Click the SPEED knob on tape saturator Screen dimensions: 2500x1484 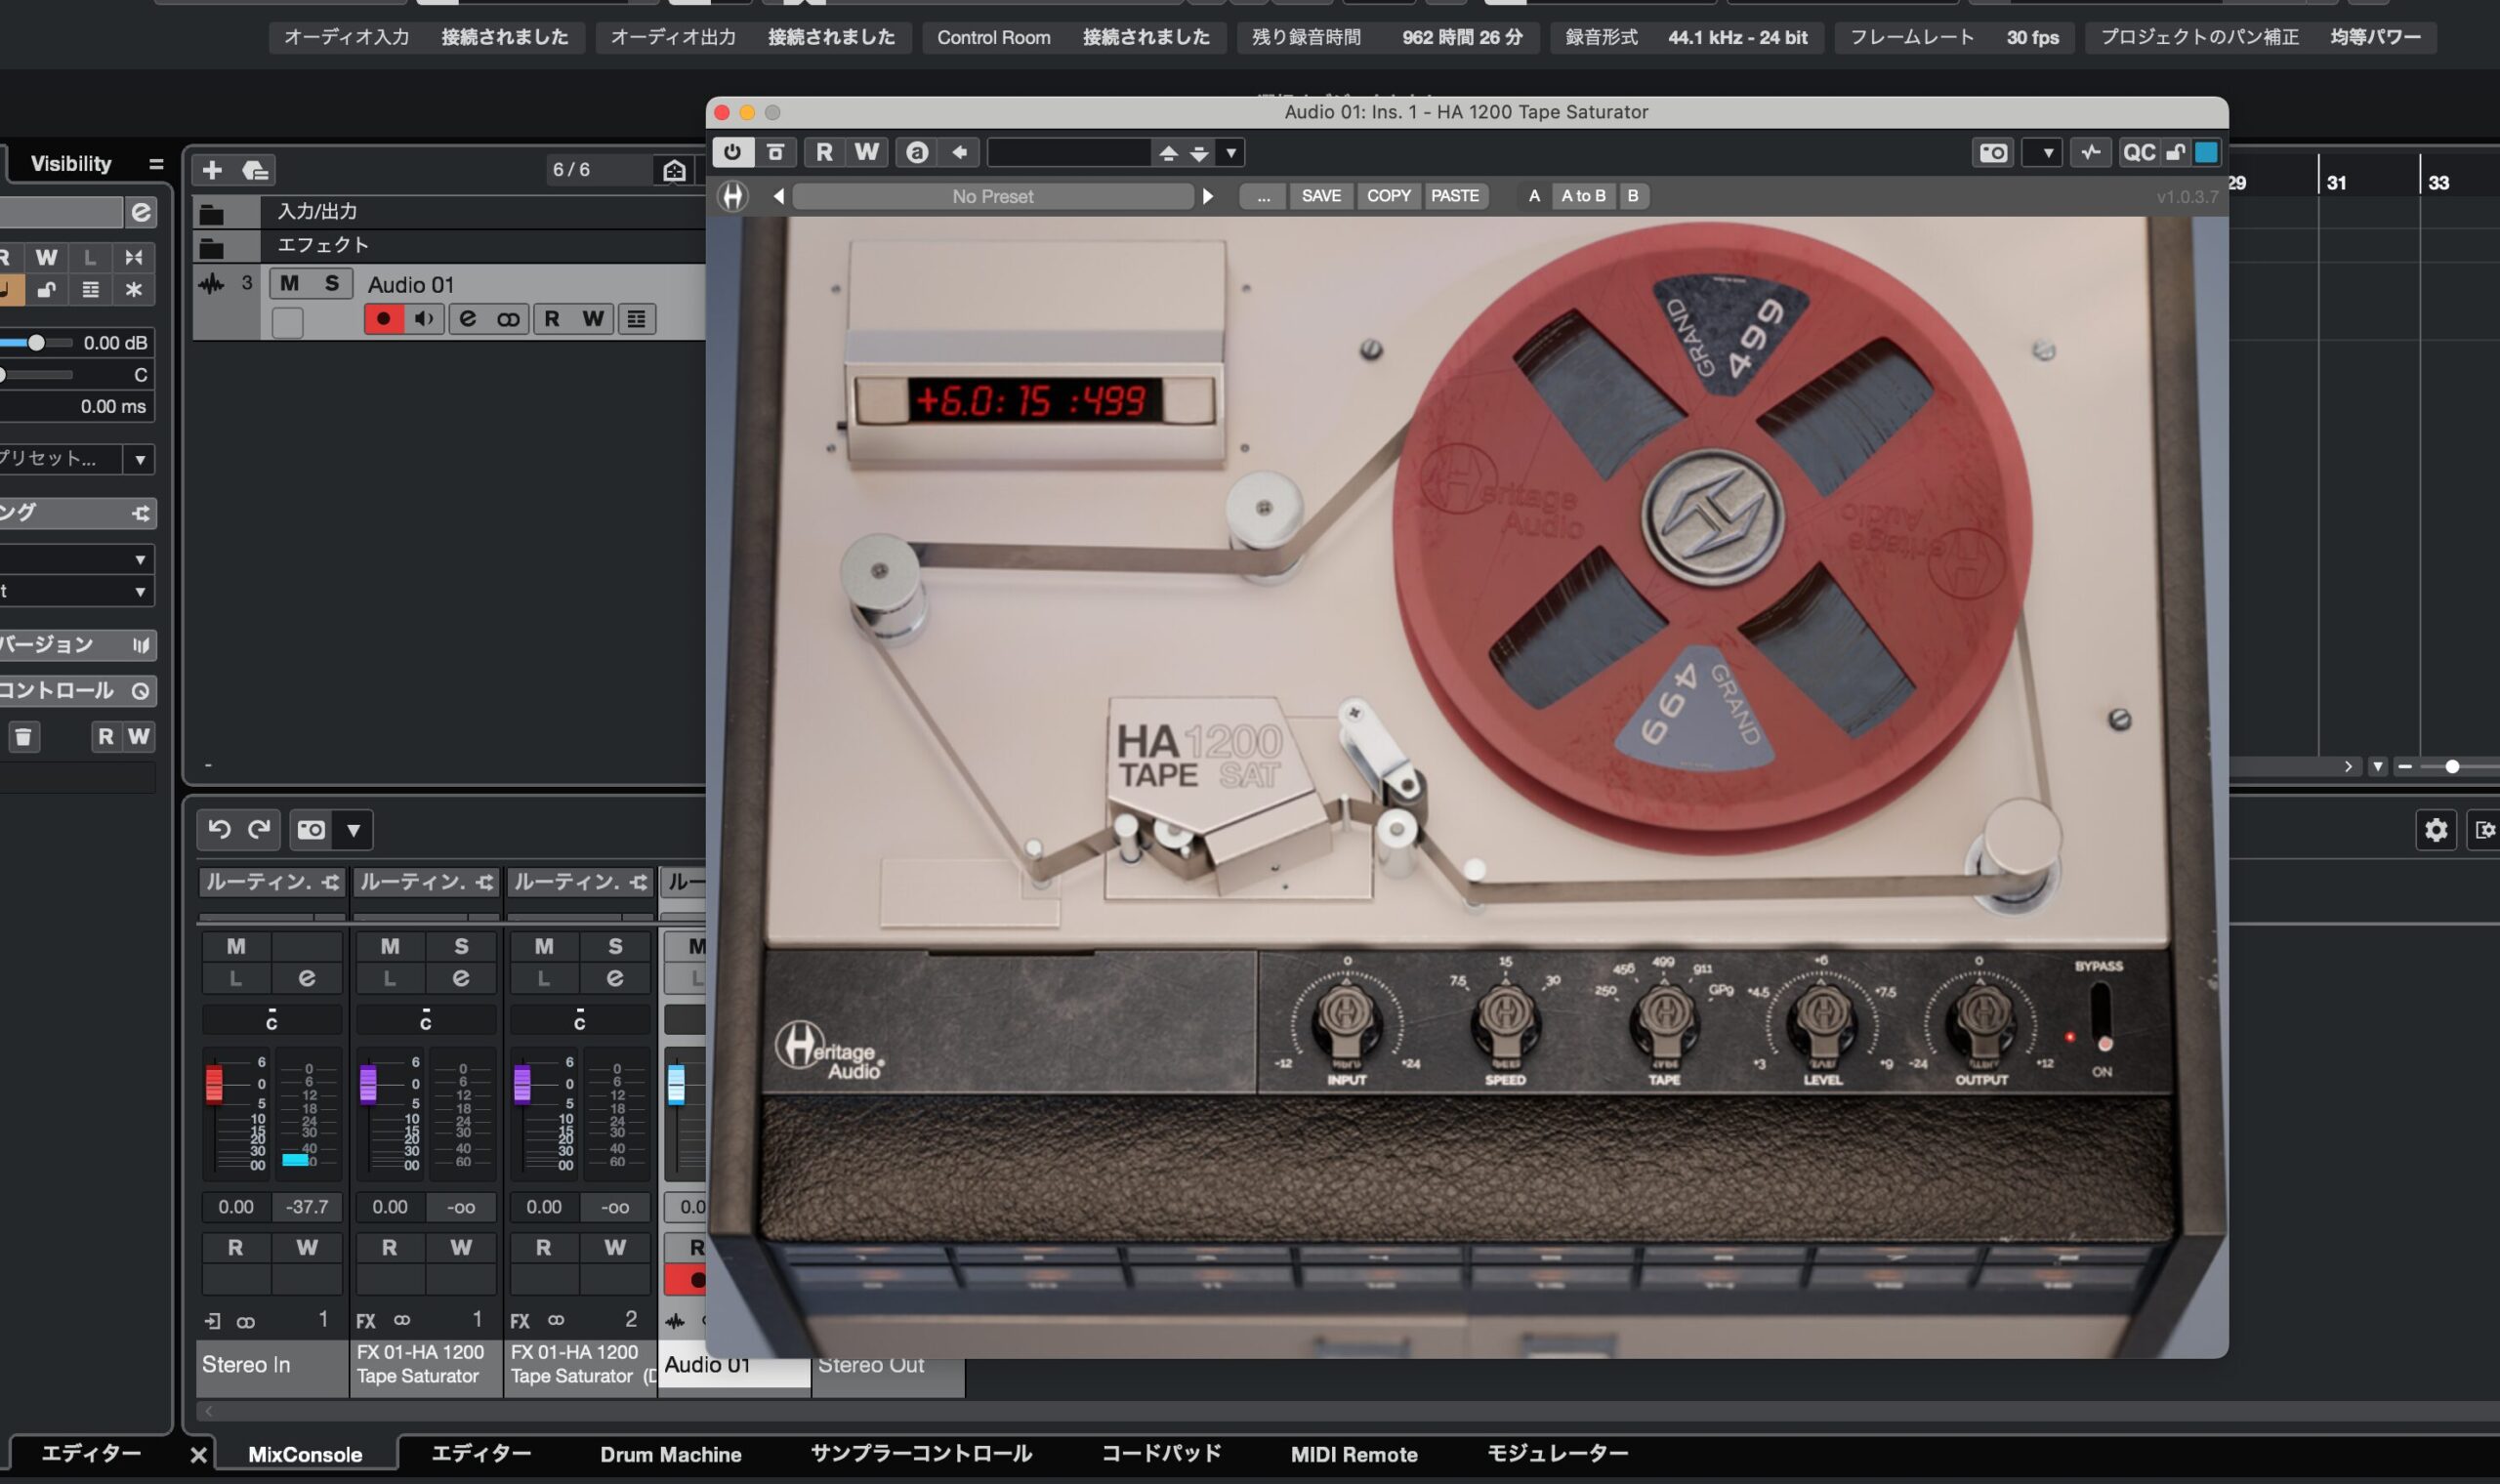click(x=1505, y=1018)
